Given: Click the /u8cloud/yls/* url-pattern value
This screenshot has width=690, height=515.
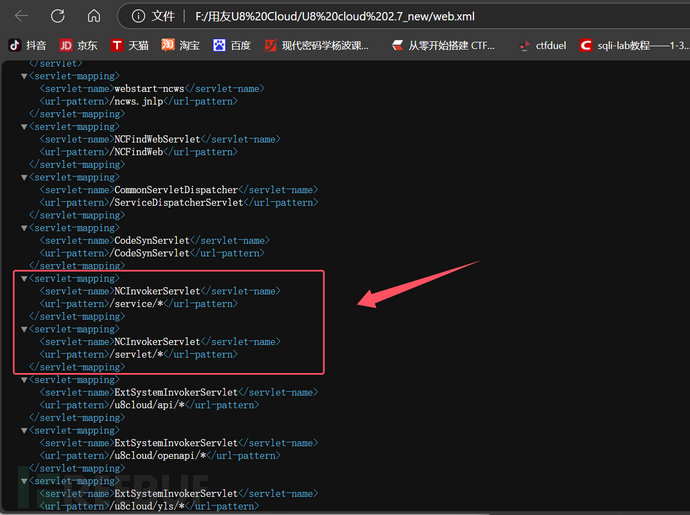Looking at the screenshot, I should tap(147, 506).
